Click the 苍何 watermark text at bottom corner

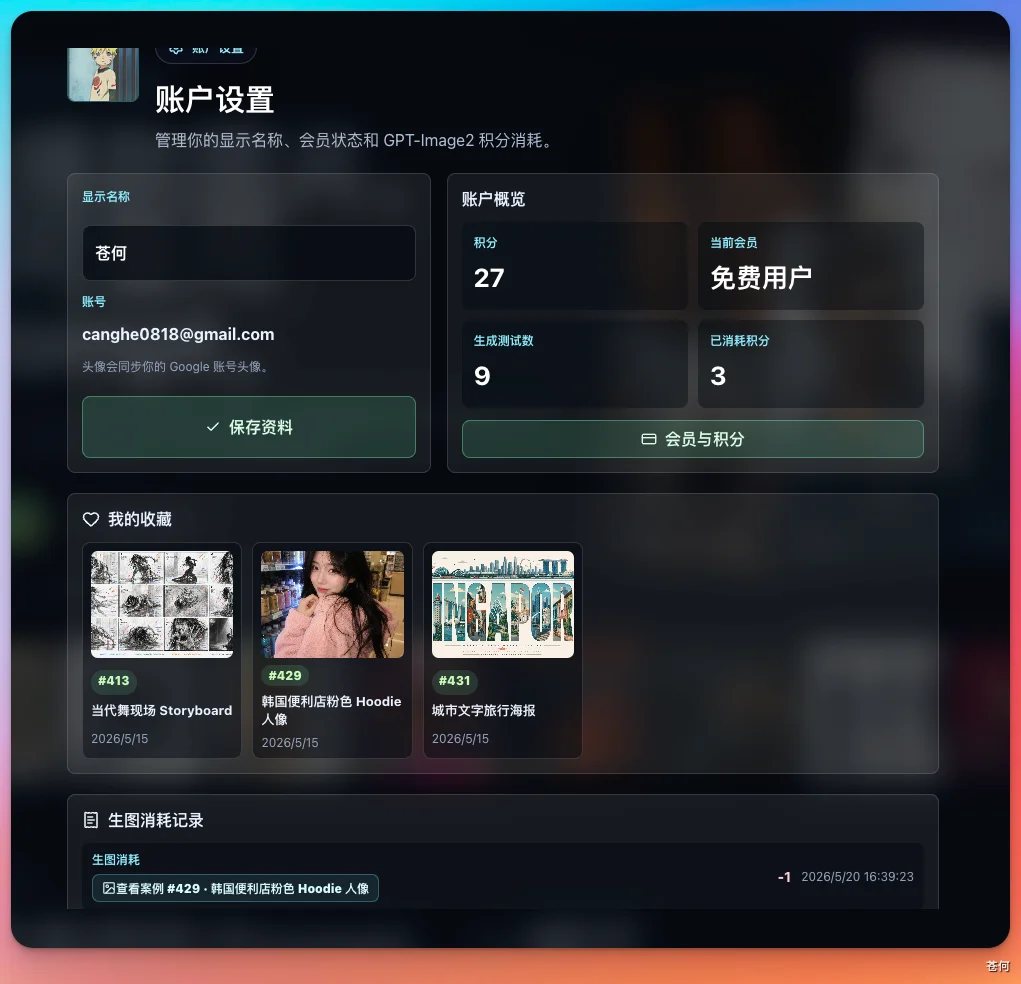998,966
